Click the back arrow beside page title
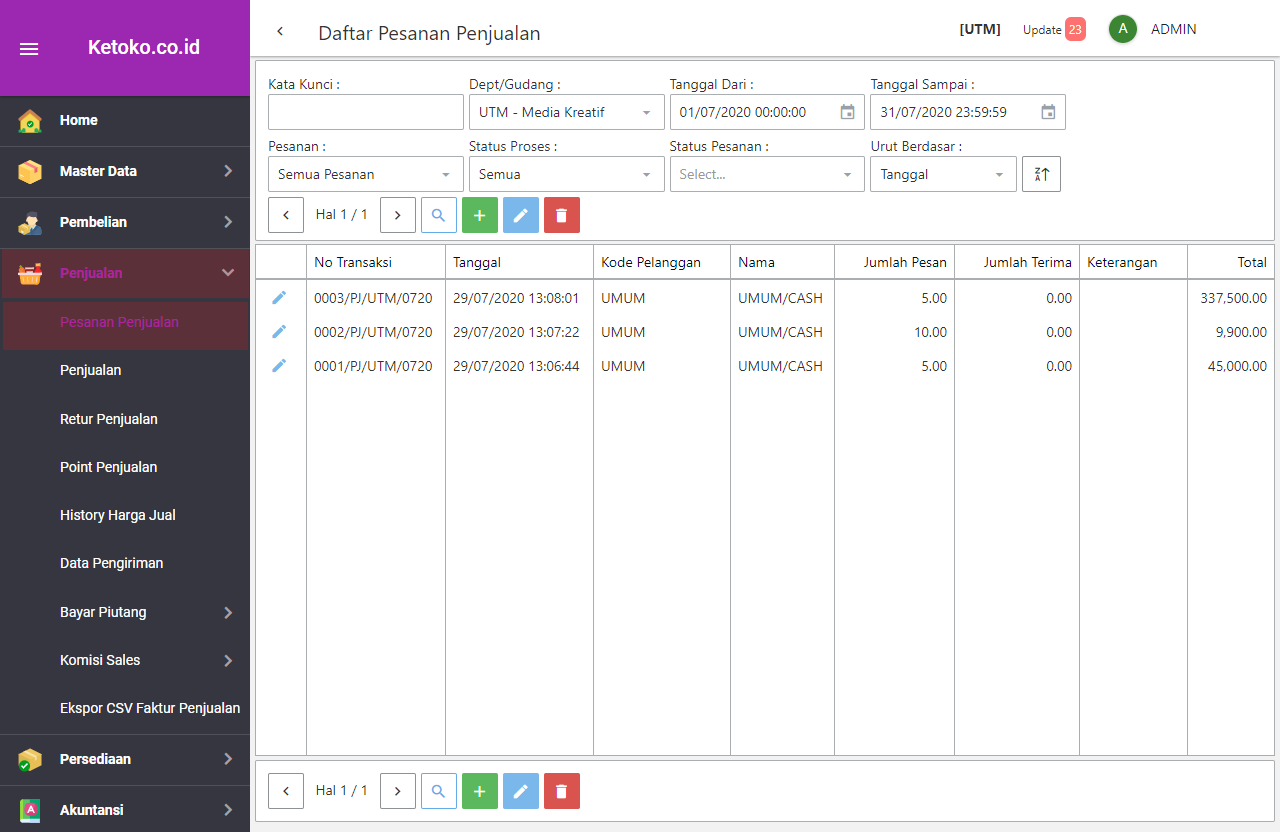Image resolution: width=1280 pixels, height=832 pixels. pyautogui.click(x=280, y=32)
